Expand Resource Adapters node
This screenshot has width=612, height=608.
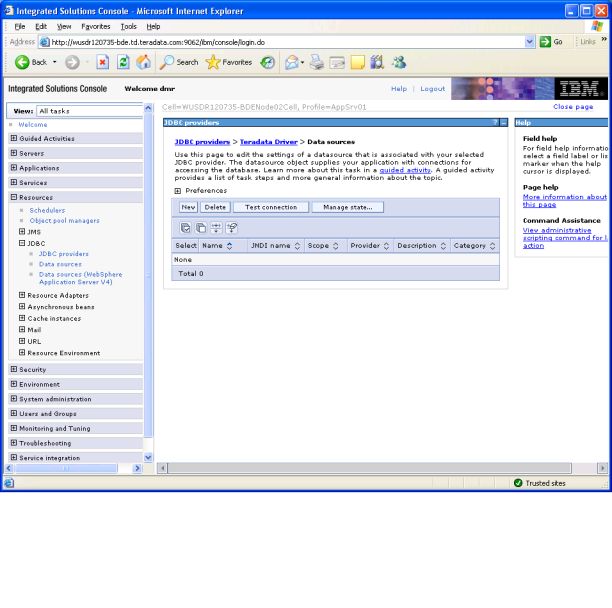point(22,295)
